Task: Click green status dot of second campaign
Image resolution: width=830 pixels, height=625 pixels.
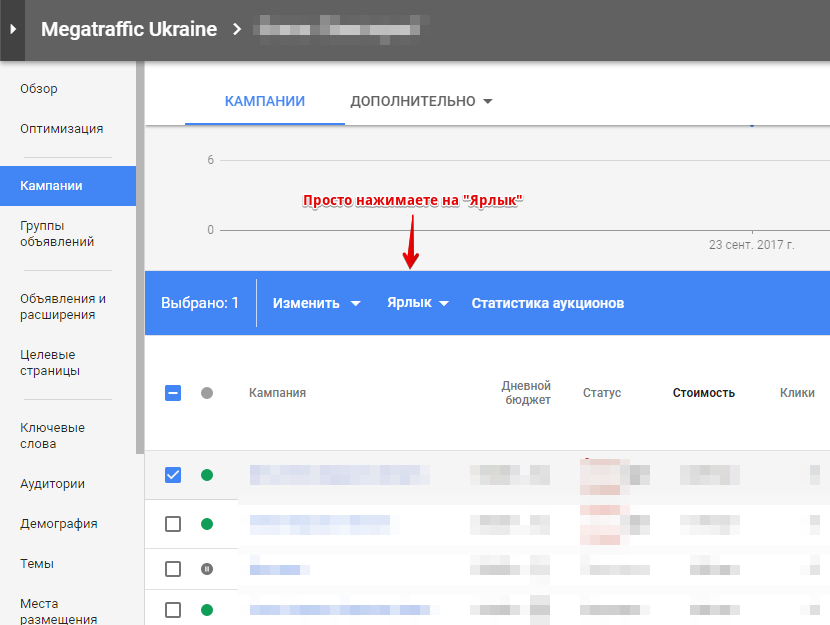Action: 207,524
